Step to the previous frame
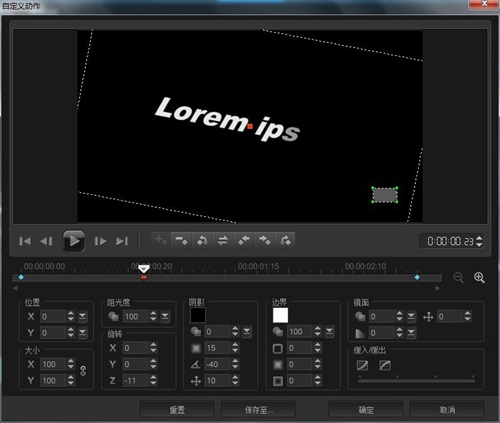 [46, 241]
